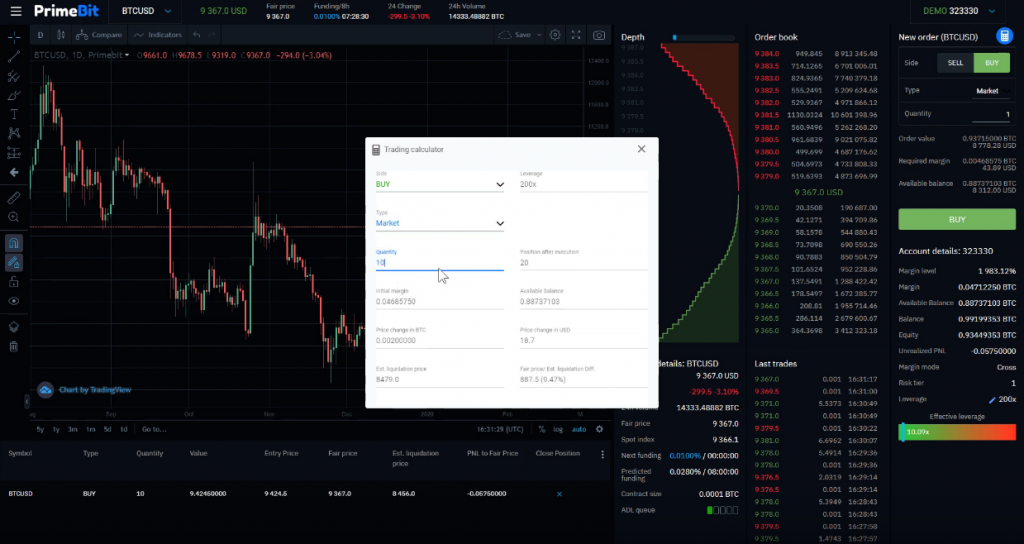Open the D interval selector
The width and height of the screenshot is (1024, 544).
tap(40, 35)
